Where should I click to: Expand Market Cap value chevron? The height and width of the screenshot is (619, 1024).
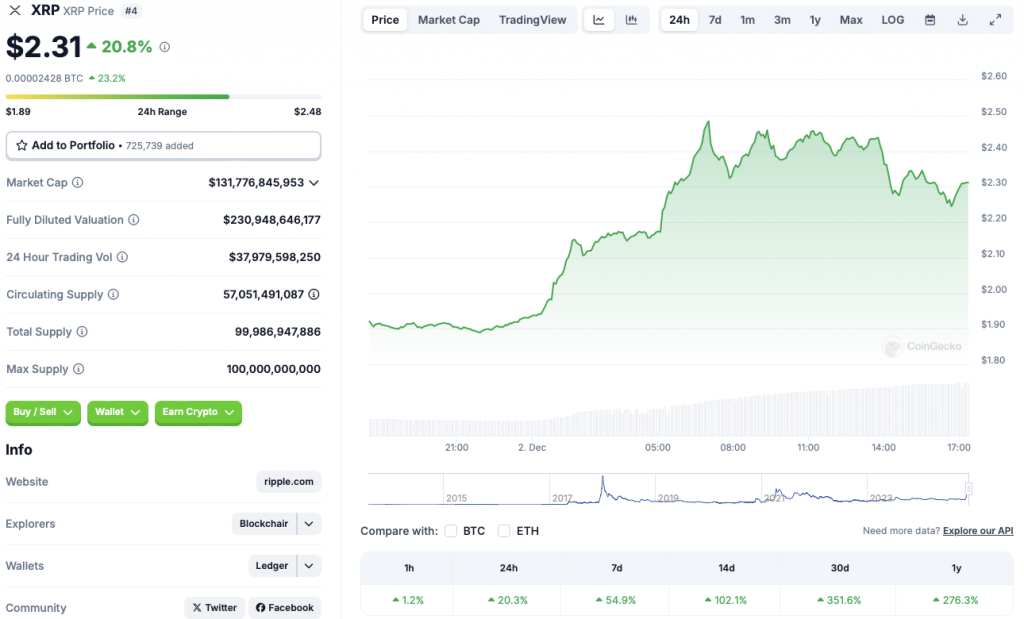click(x=314, y=183)
